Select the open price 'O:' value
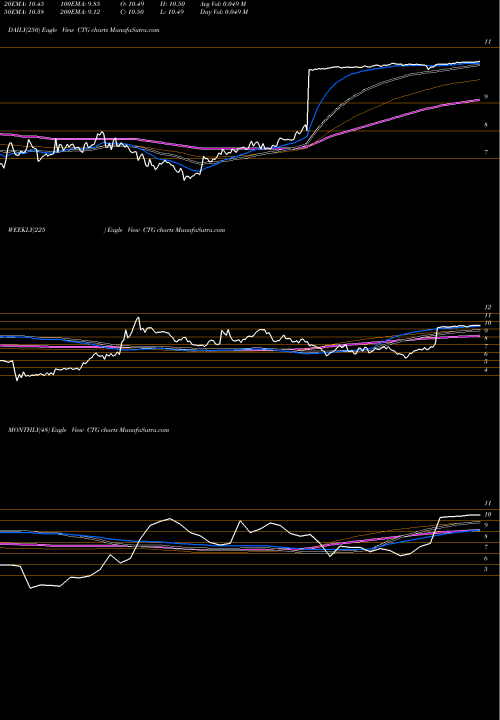The height and width of the screenshot is (720, 500). pos(133,4)
